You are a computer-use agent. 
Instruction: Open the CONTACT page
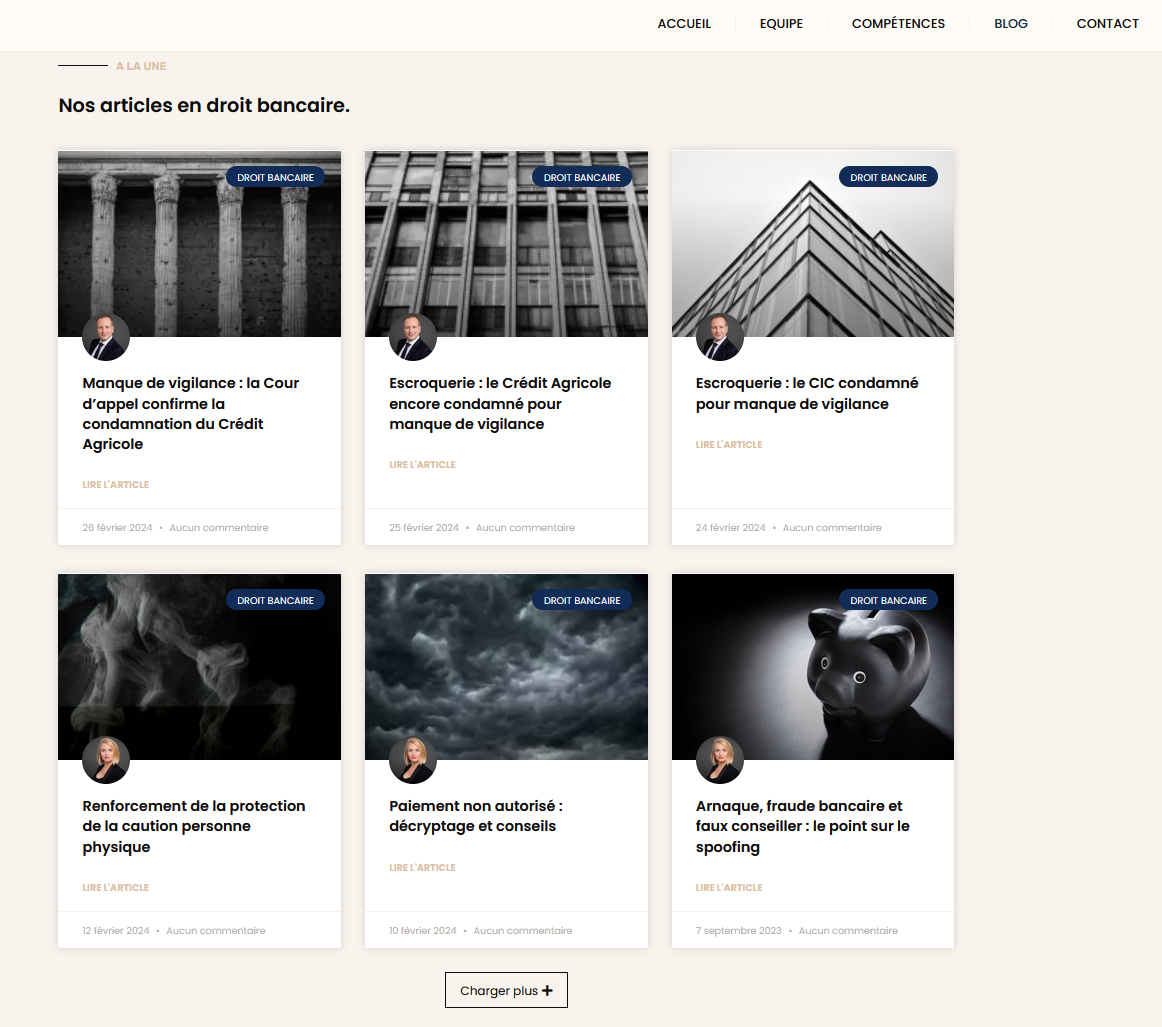[x=1107, y=24]
